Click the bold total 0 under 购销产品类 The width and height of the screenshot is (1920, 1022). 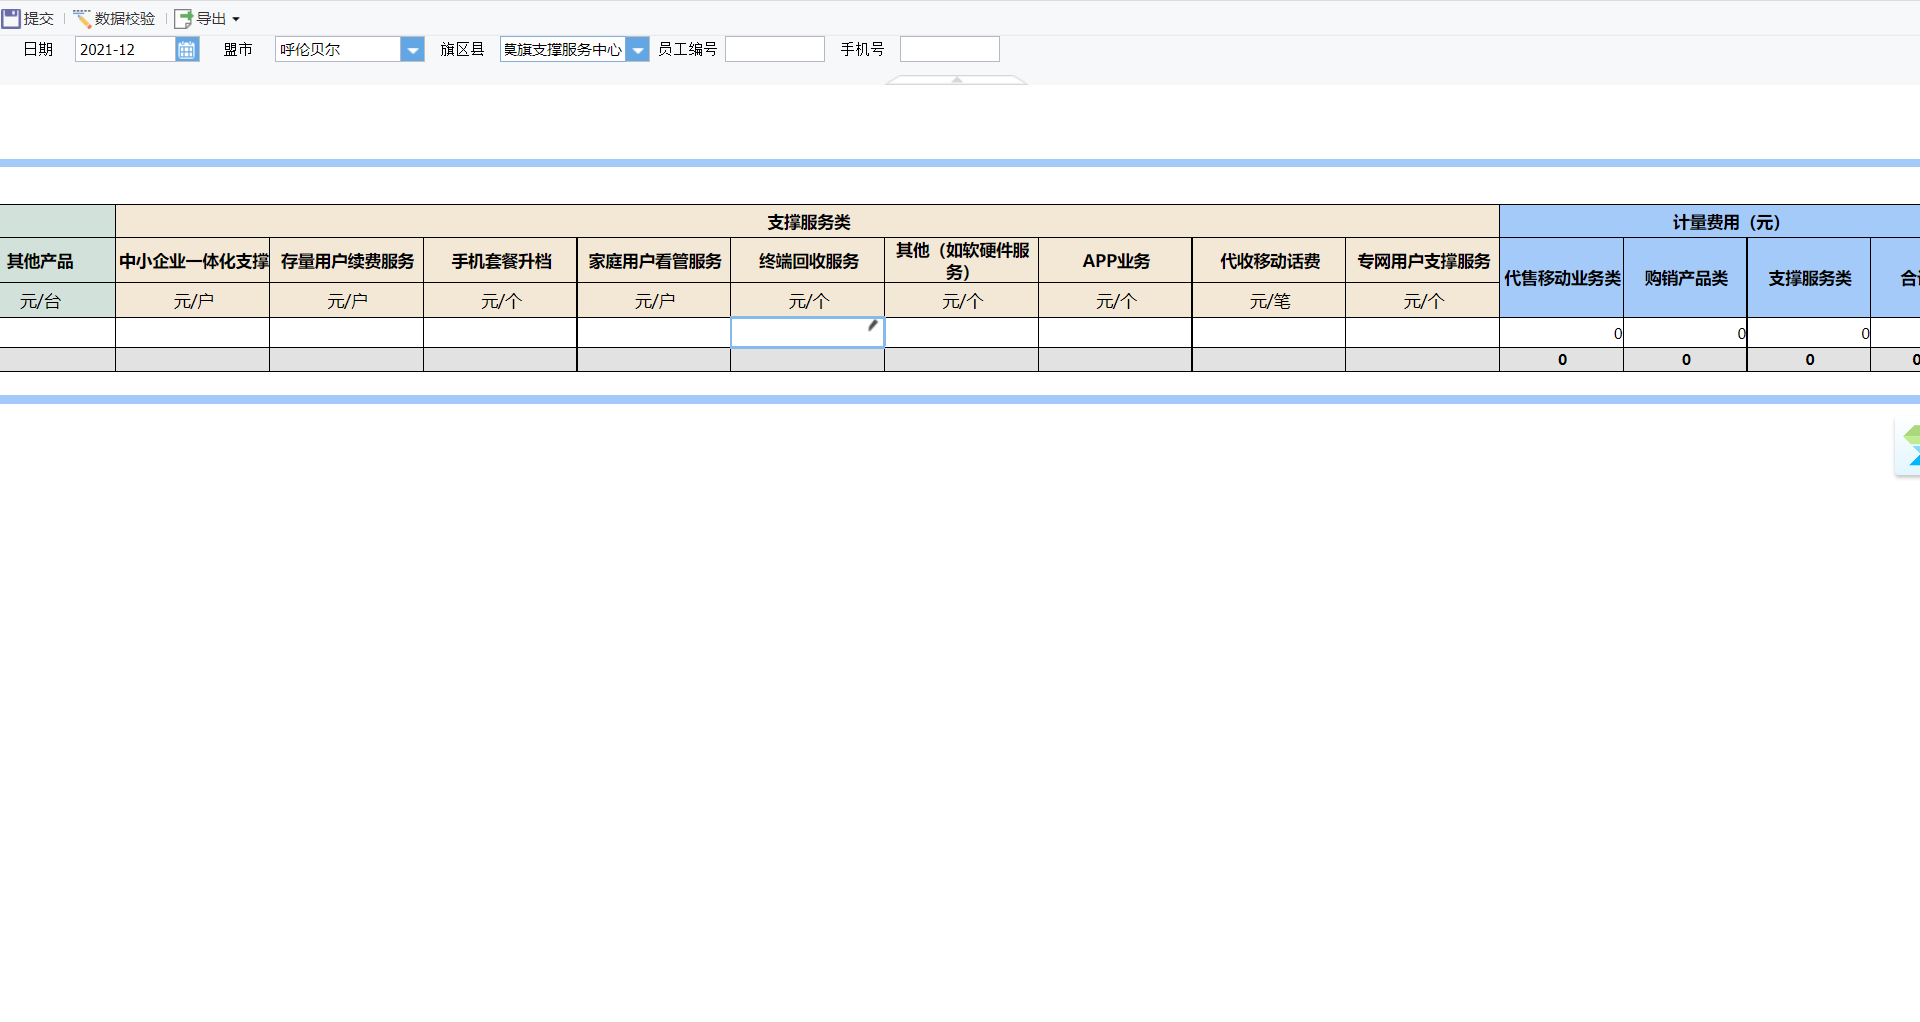[x=1686, y=360]
